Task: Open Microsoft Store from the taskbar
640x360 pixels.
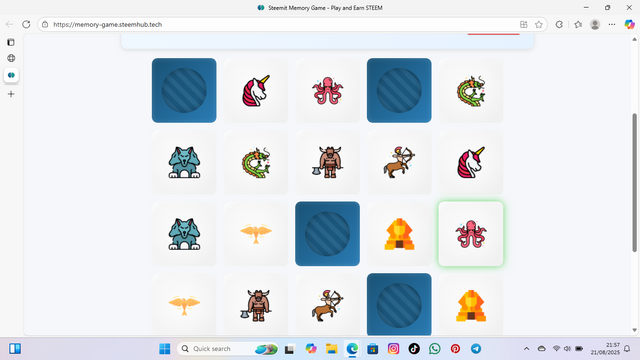Action: 373,349
